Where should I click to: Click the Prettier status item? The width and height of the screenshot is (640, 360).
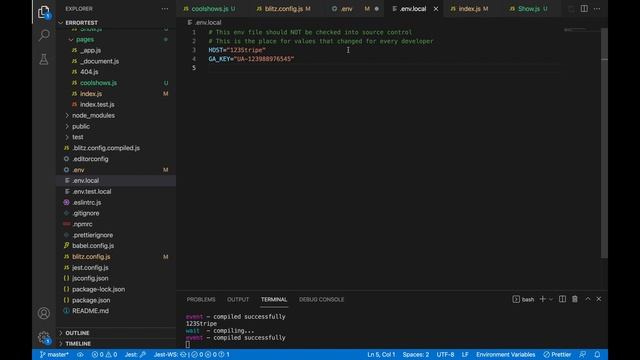pyautogui.click(x=557, y=354)
